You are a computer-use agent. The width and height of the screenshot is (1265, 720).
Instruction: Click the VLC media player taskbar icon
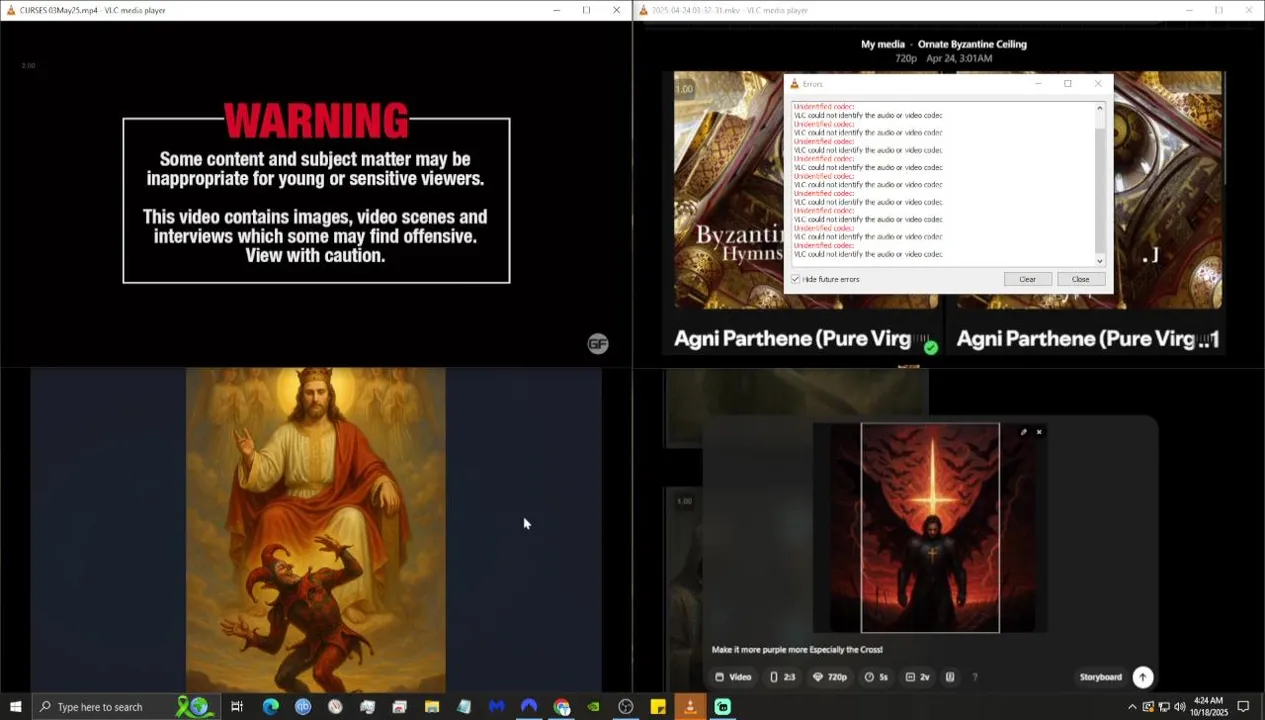[x=690, y=707]
